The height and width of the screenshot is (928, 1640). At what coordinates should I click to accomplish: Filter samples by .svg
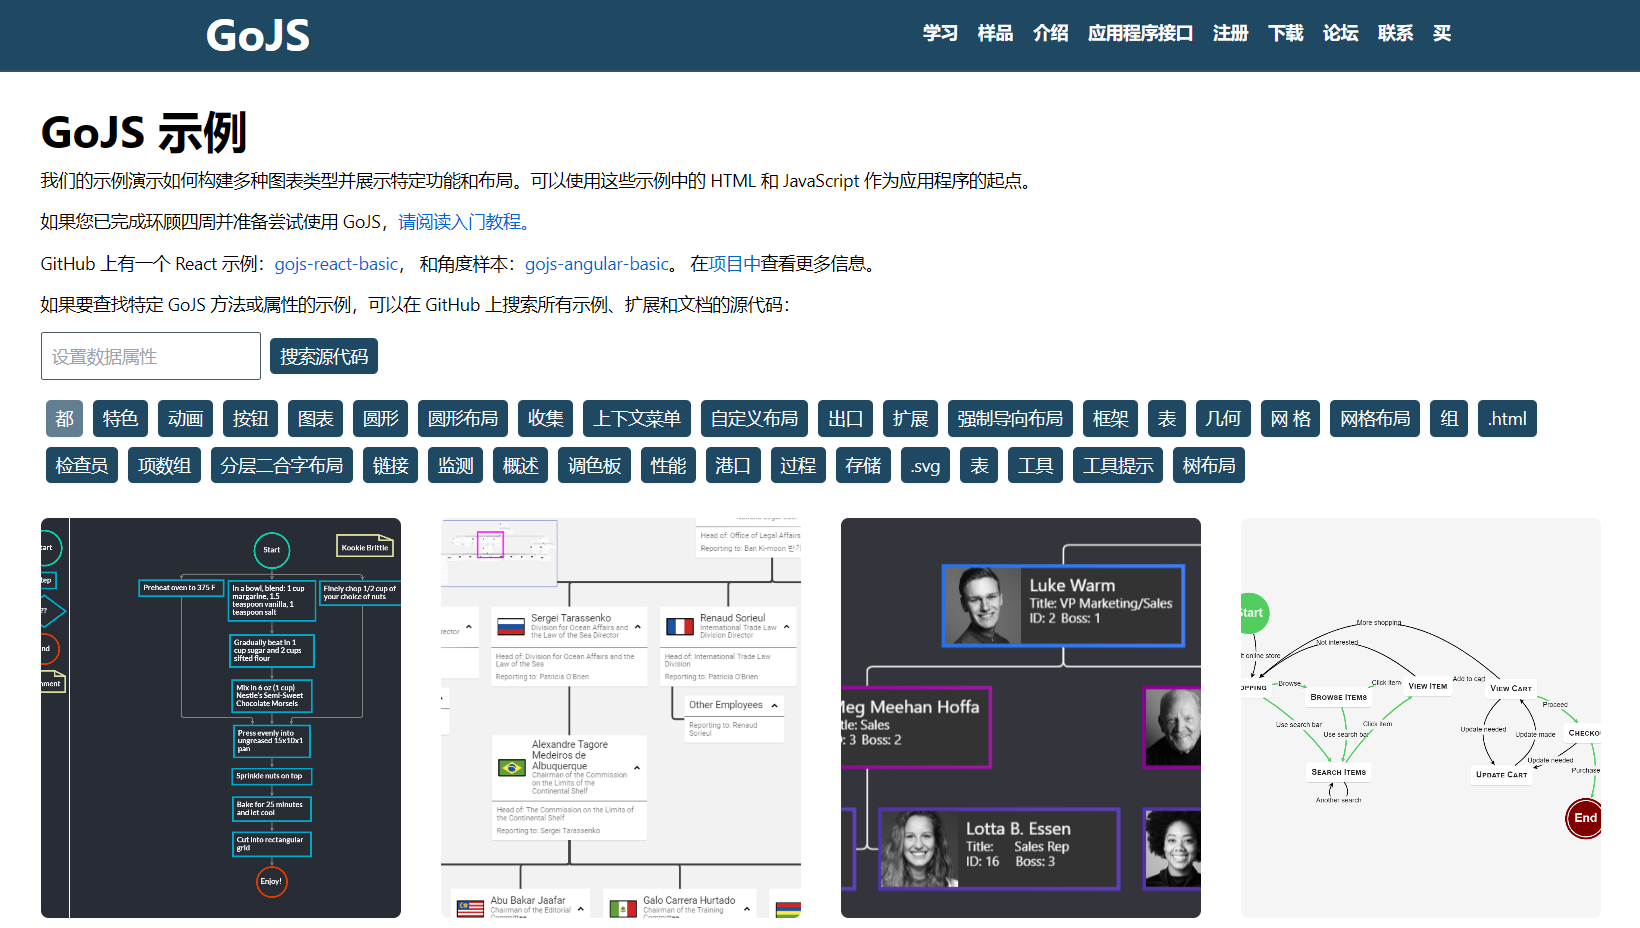pos(925,464)
